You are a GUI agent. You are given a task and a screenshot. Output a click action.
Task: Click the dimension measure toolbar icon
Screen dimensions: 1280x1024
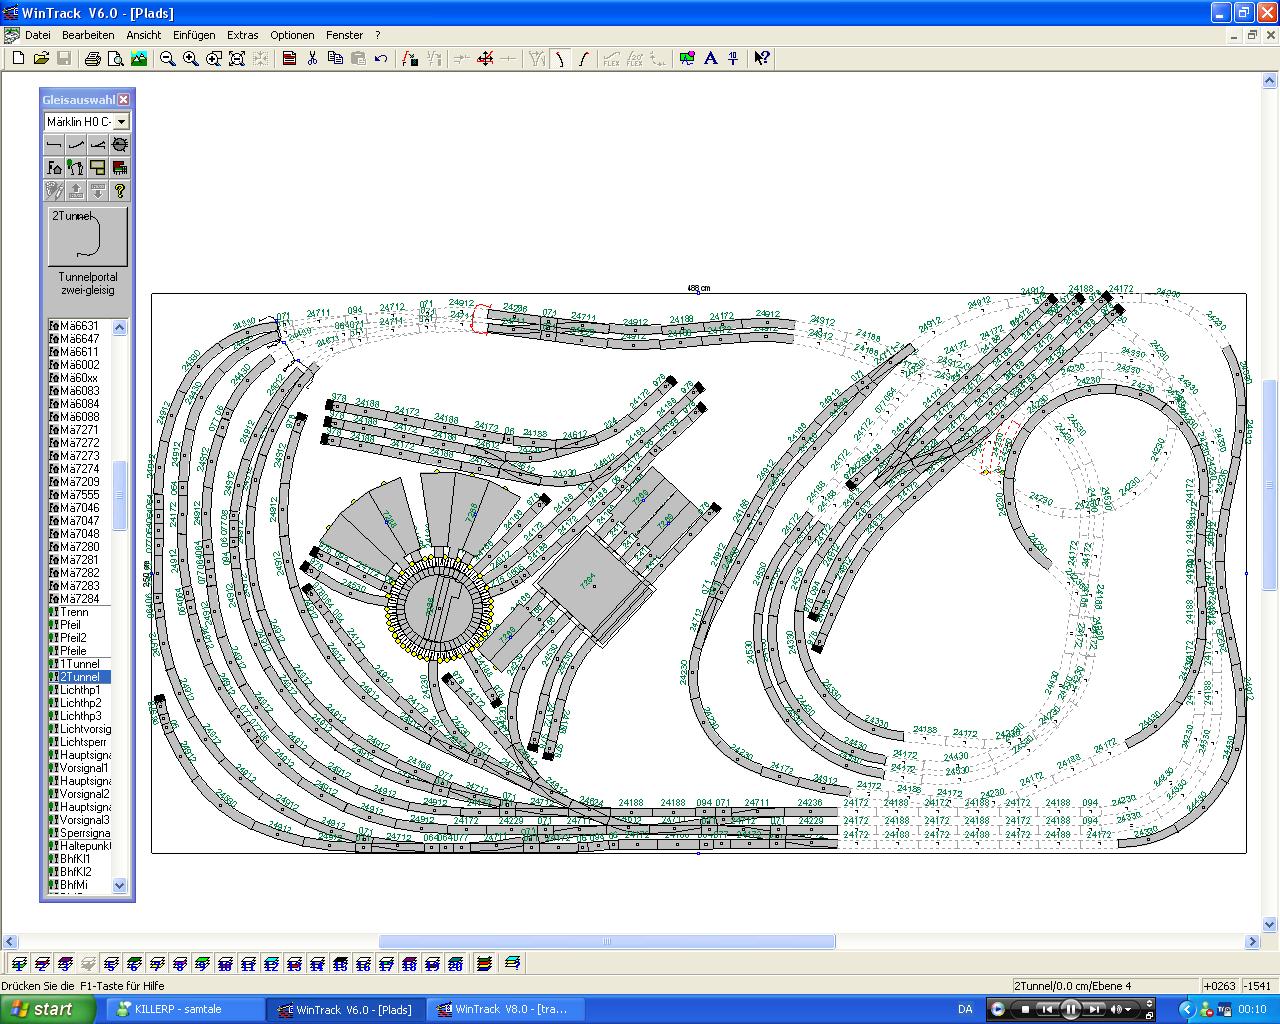click(x=733, y=59)
